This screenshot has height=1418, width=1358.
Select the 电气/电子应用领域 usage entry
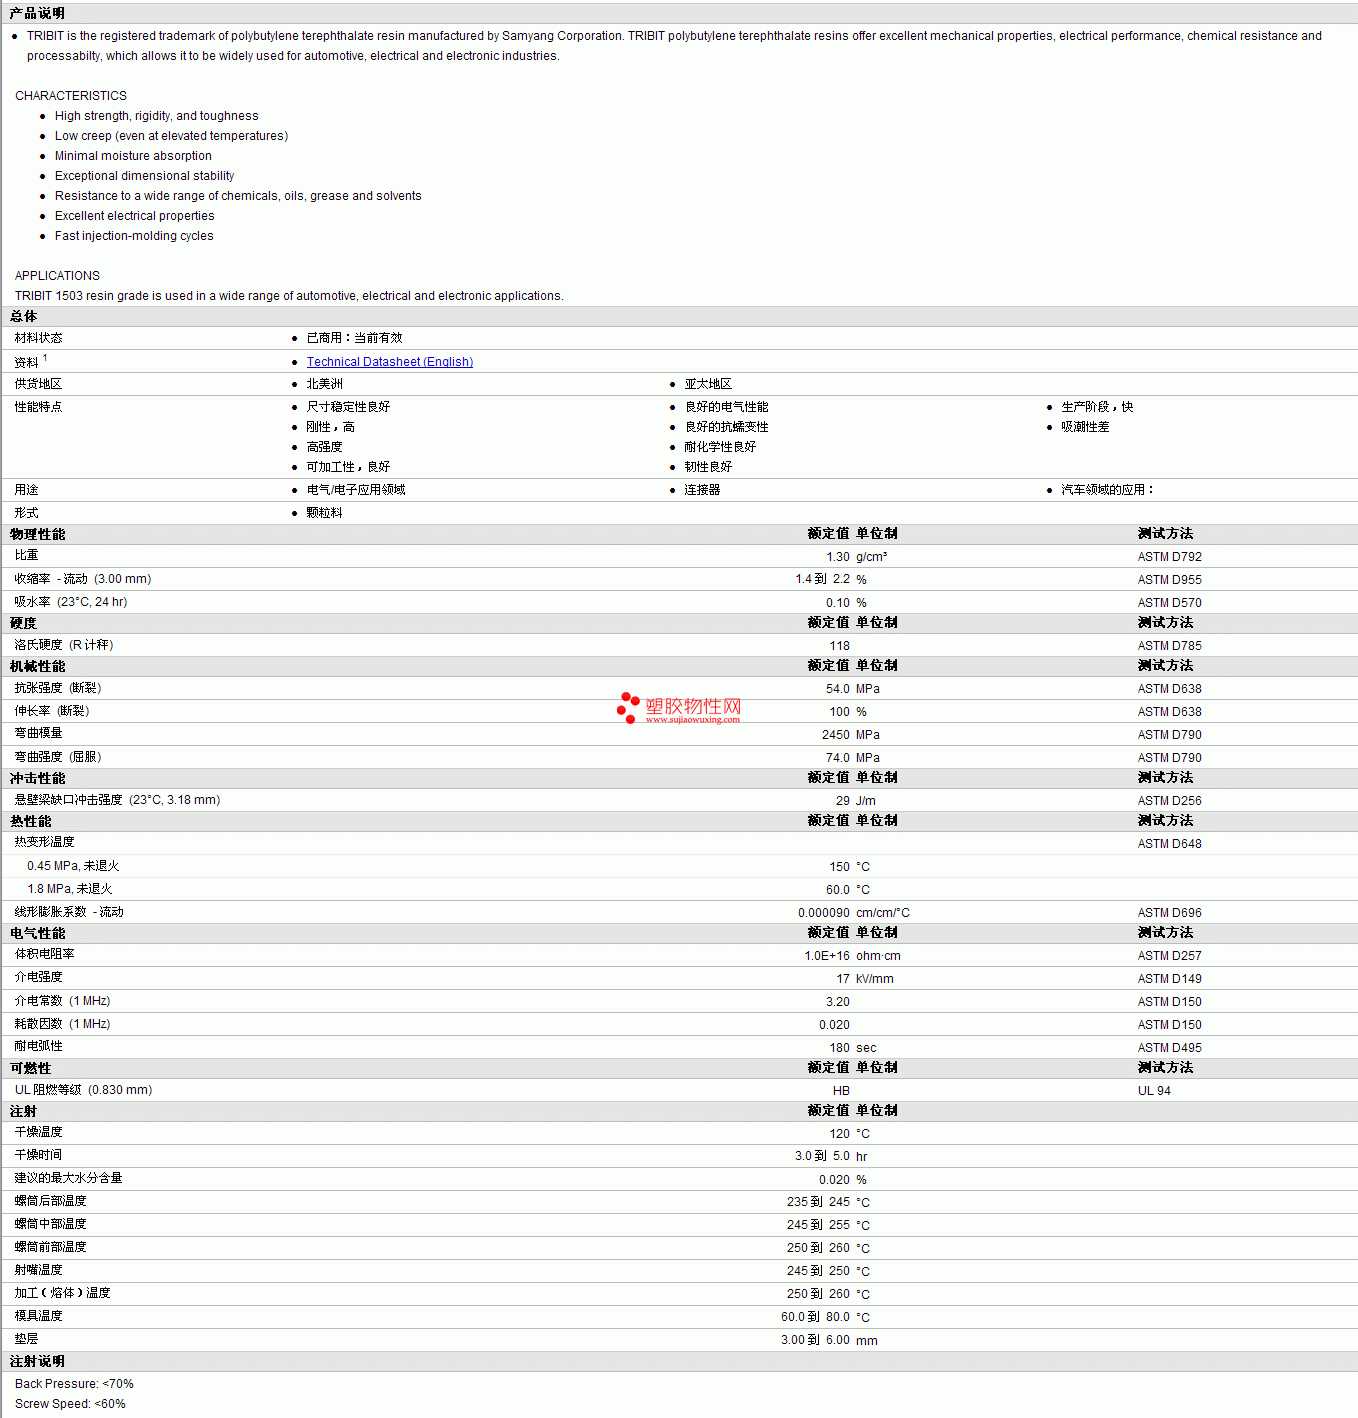click(356, 490)
